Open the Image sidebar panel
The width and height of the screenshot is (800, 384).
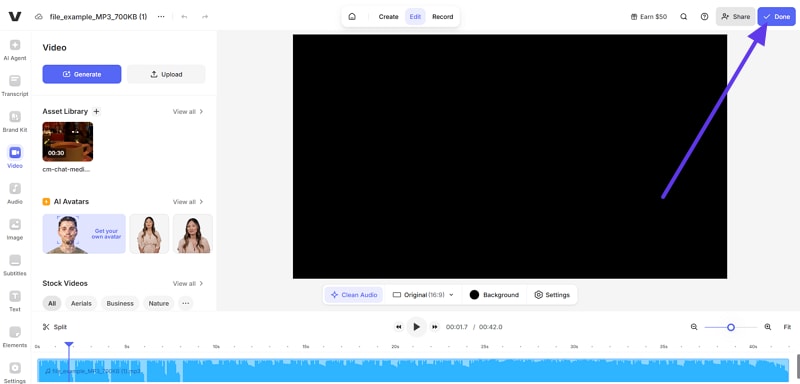(15, 229)
